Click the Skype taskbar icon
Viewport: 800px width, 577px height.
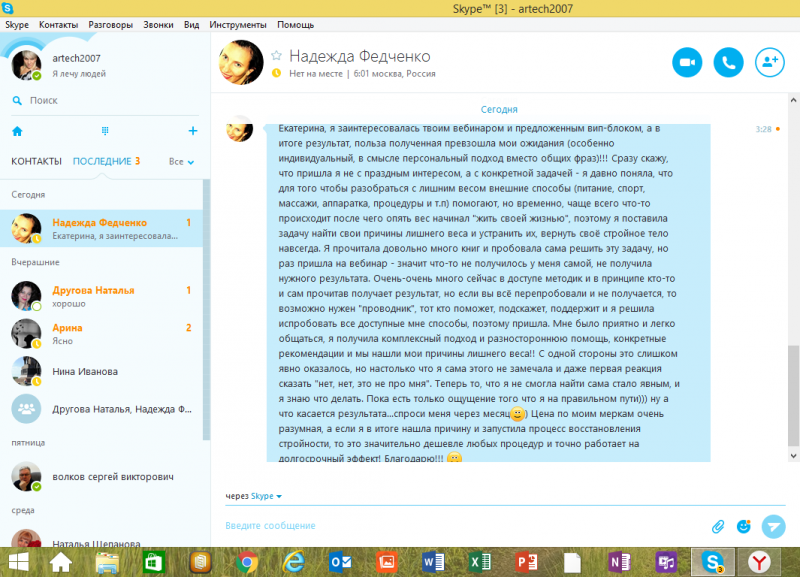click(x=713, y=562)
